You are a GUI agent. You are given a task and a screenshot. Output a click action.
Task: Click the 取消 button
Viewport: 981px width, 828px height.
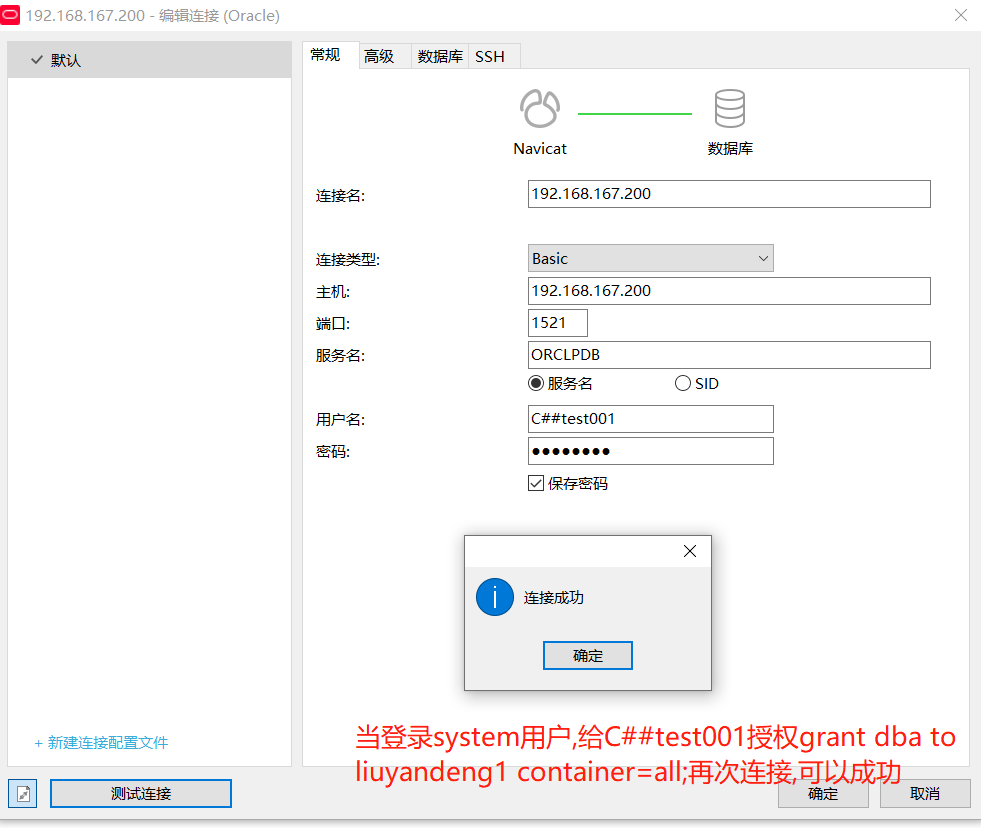pyautogui.click(x=925, y=794)
